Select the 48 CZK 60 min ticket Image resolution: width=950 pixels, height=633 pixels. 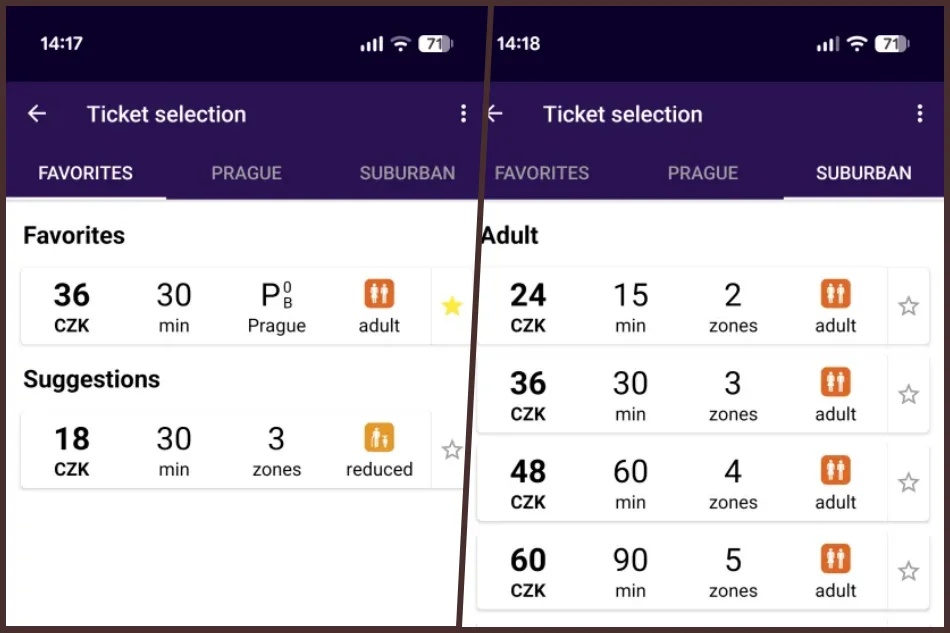pos(680,483)
